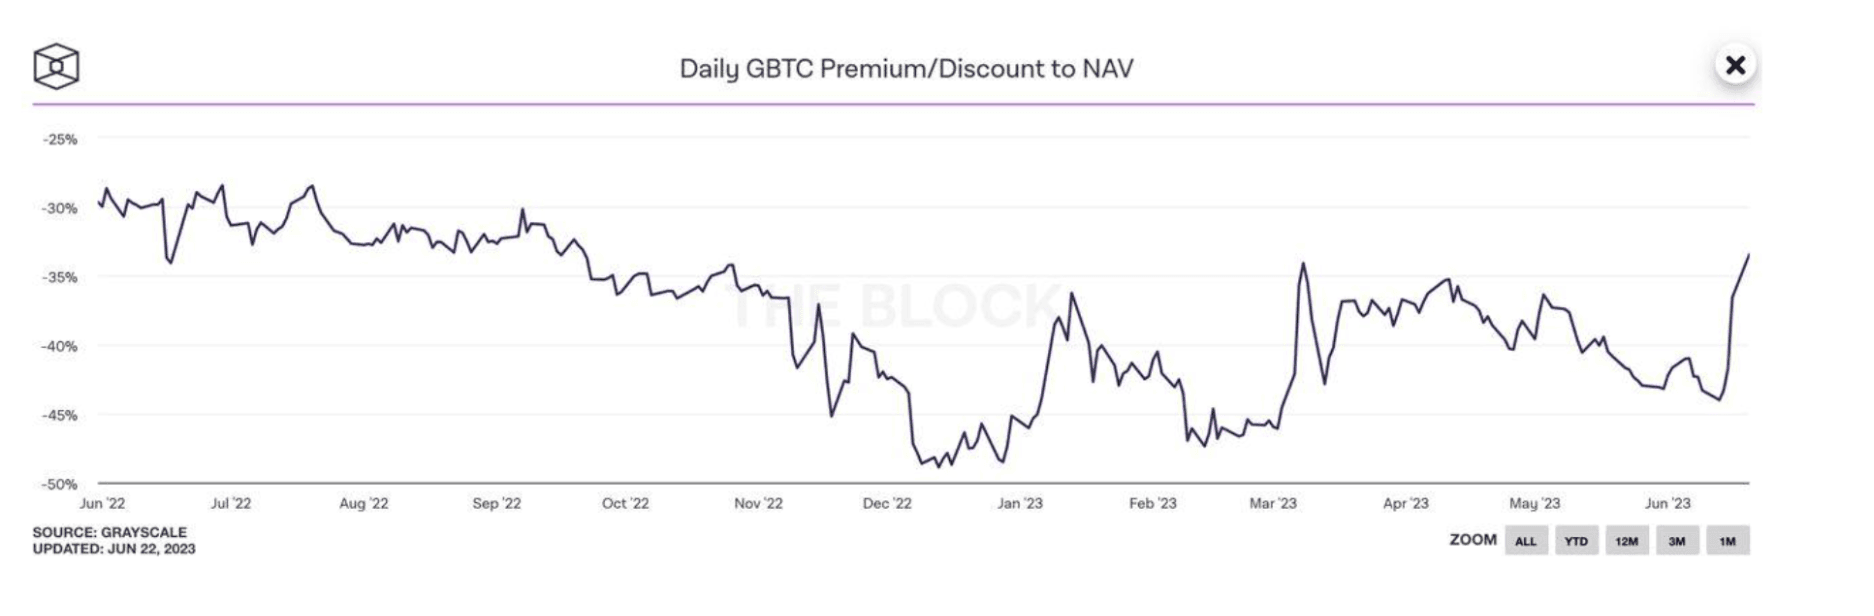Select the Sep '22 axis marker

pos(496,504)
